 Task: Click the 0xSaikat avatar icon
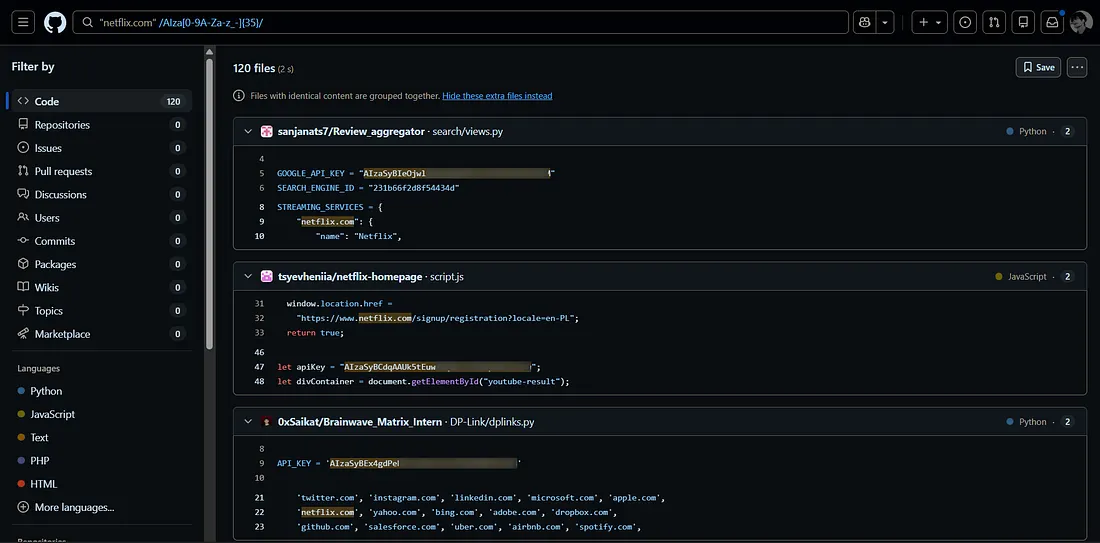[267, 422]
